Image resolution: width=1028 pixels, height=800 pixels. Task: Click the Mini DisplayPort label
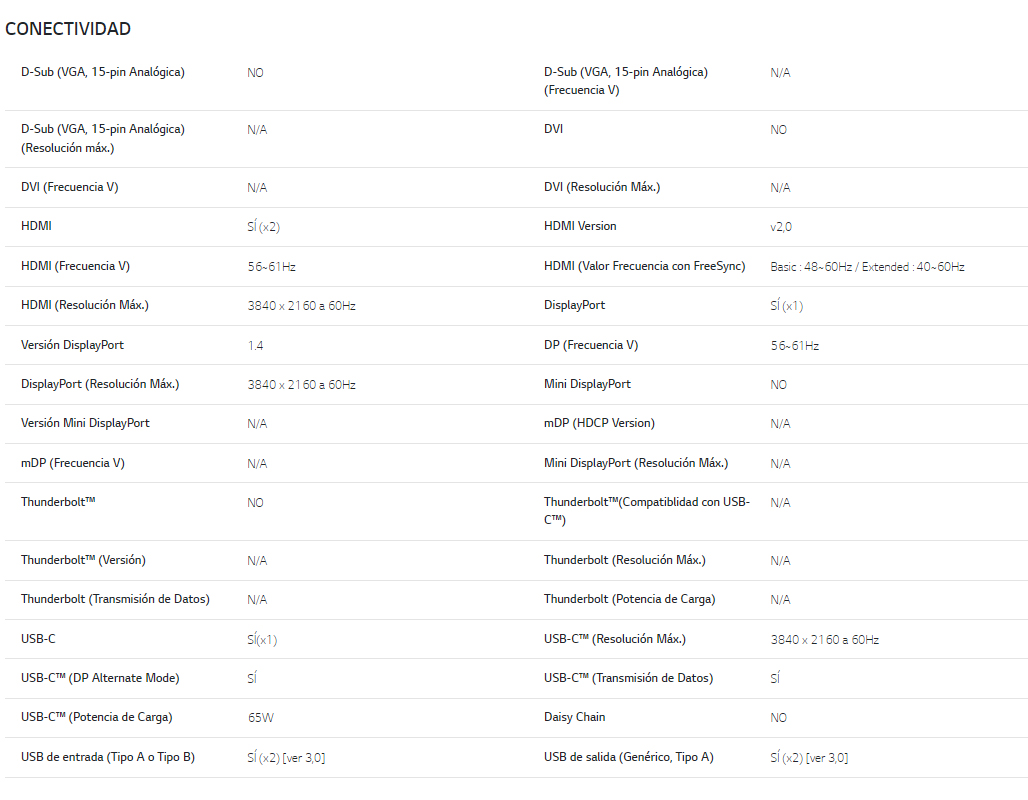click(x=587, y=384)
